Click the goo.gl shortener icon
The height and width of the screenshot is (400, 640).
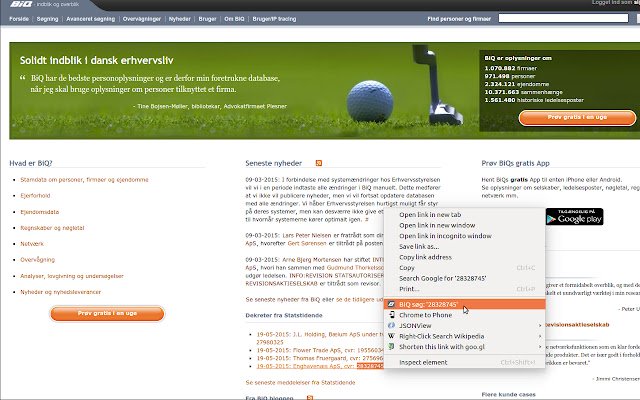[x=391, y=347]
